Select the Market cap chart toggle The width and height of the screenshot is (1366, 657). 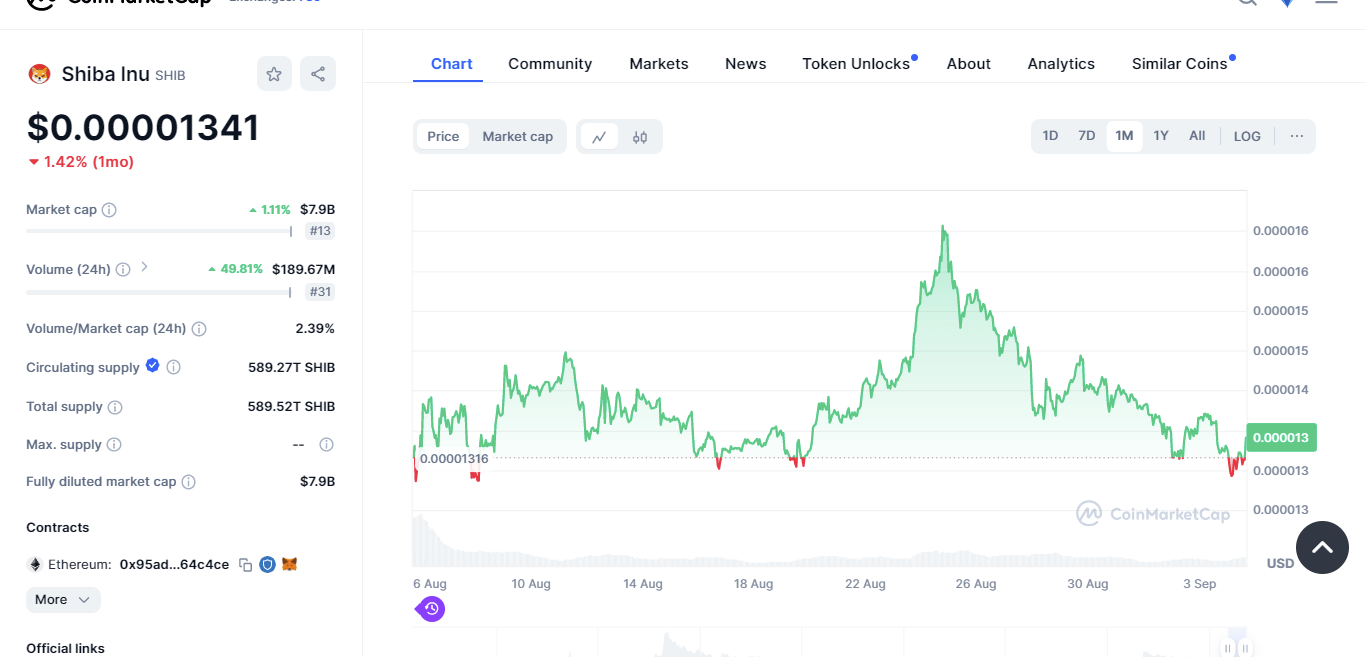point(518,137)
